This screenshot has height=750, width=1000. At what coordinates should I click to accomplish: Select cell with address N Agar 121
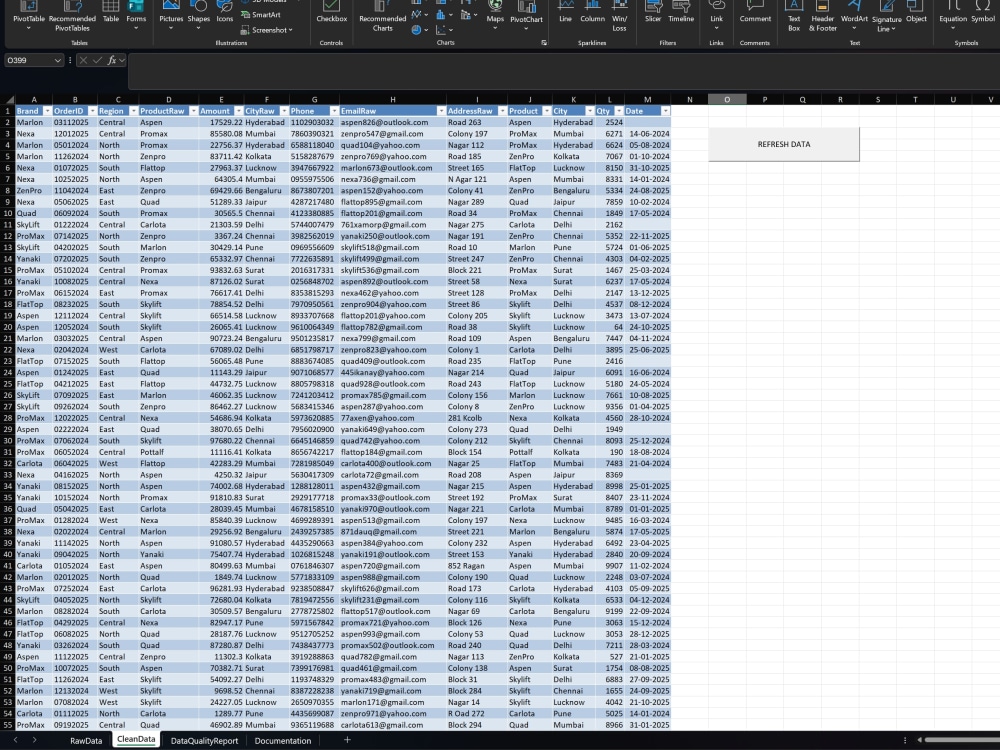[476, 179]
